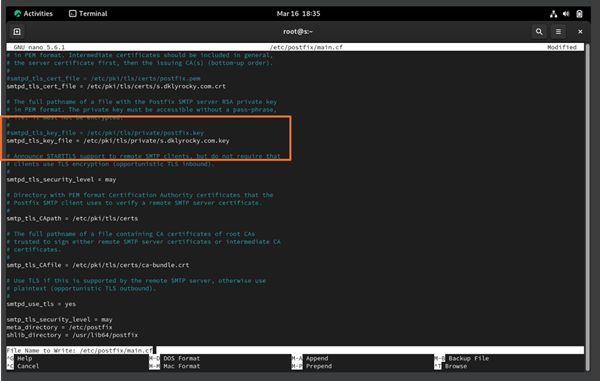
Task: Click the /etc/postfix/main.cf title in nano header
Action: coord(306,47)
